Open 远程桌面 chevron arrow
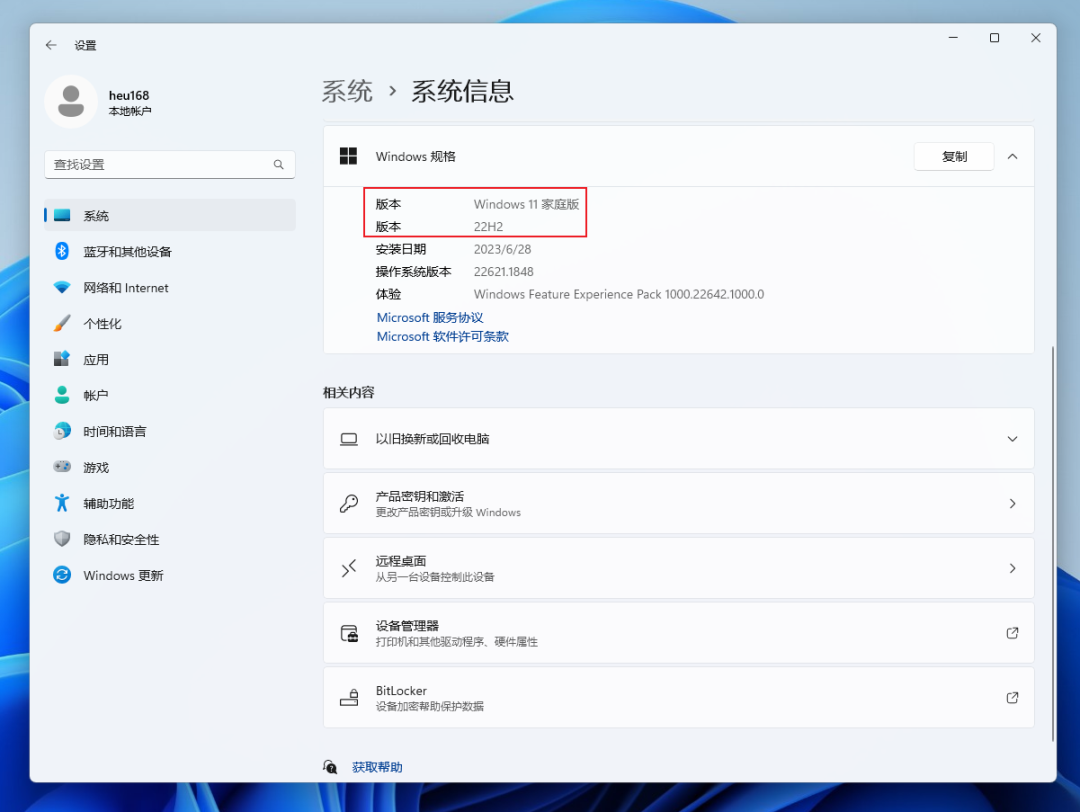The height and width of the screenshot is (812, 1080). [x=1012, y=568]
